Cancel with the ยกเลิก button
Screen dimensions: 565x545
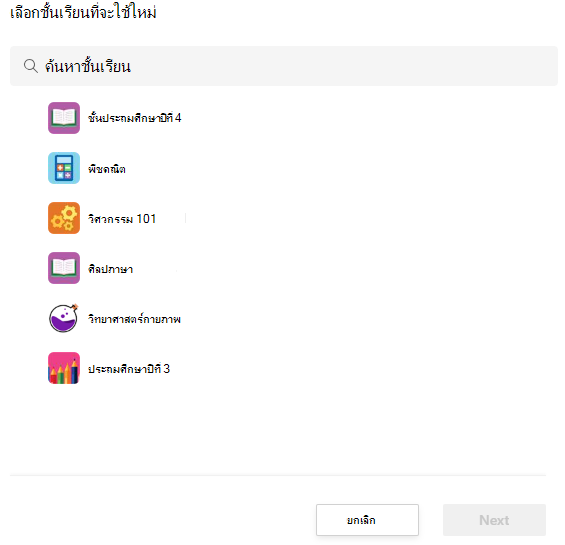pyautogui.click(x=368, y=520)
